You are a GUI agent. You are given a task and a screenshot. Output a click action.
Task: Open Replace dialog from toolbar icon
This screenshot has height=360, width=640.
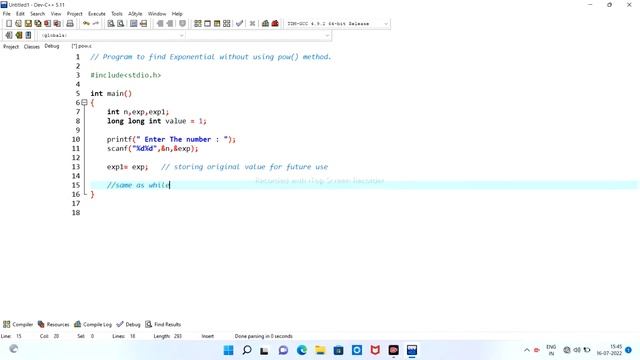120,24
